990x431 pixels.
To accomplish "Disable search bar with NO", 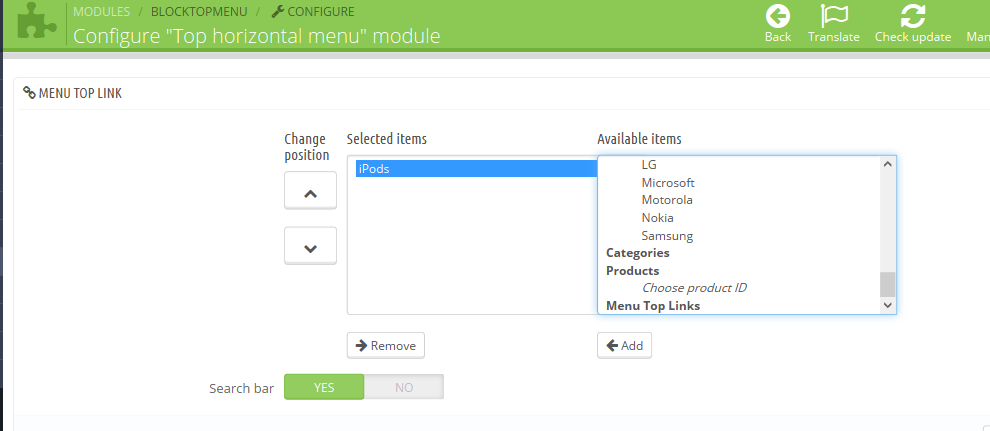I will click(x=404, y=387).
